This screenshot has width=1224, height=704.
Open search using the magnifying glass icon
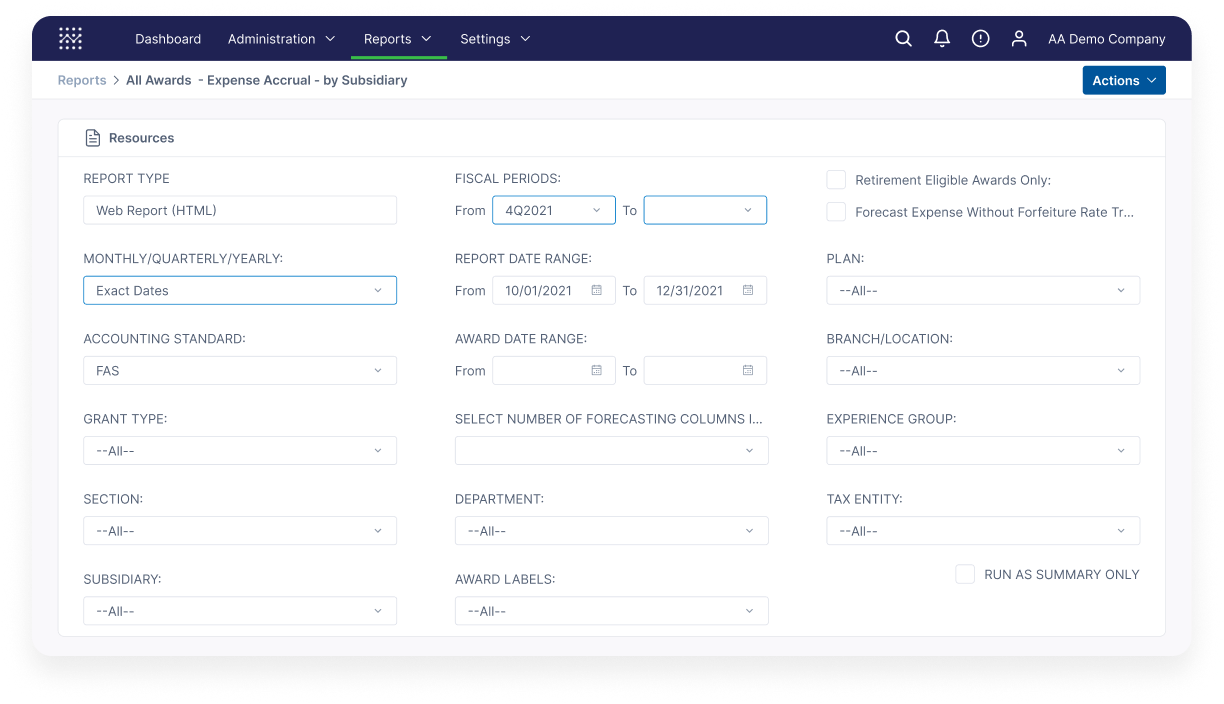[x=903, y=38]
